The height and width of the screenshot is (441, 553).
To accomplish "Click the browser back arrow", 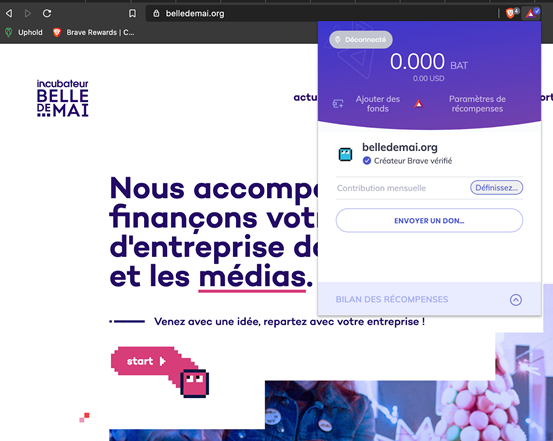I will pos(9,13).
